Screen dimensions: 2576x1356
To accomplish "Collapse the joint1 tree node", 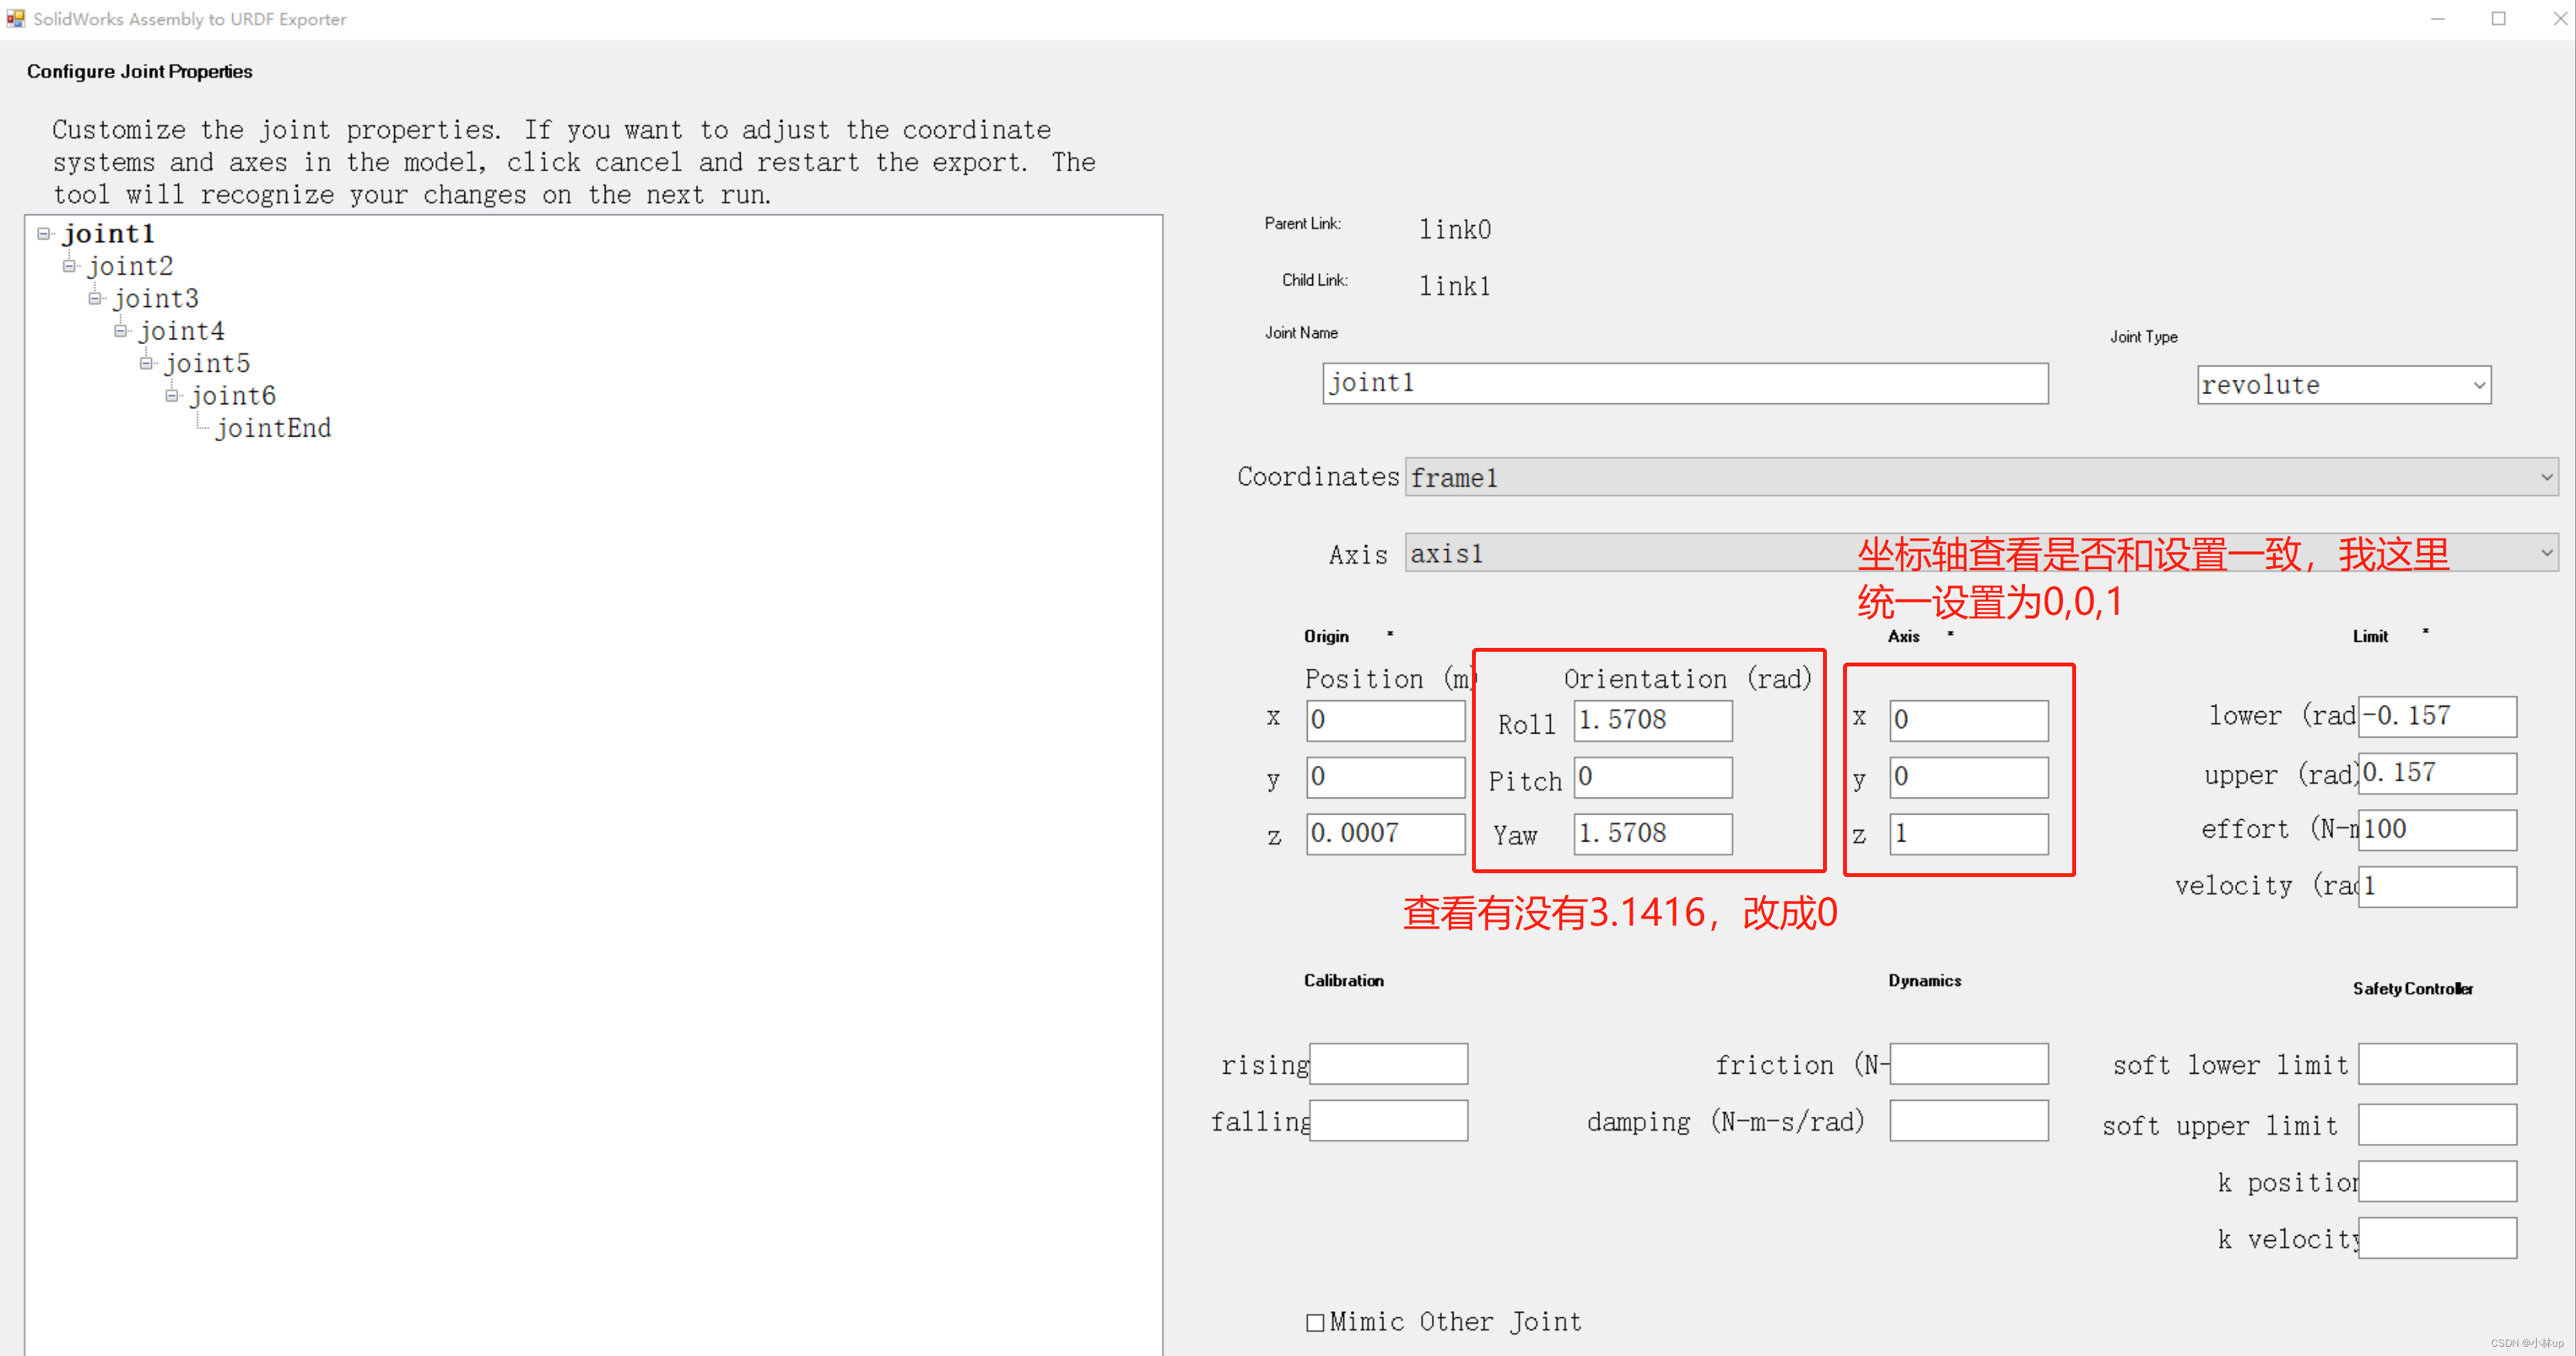I will point(44,234).
